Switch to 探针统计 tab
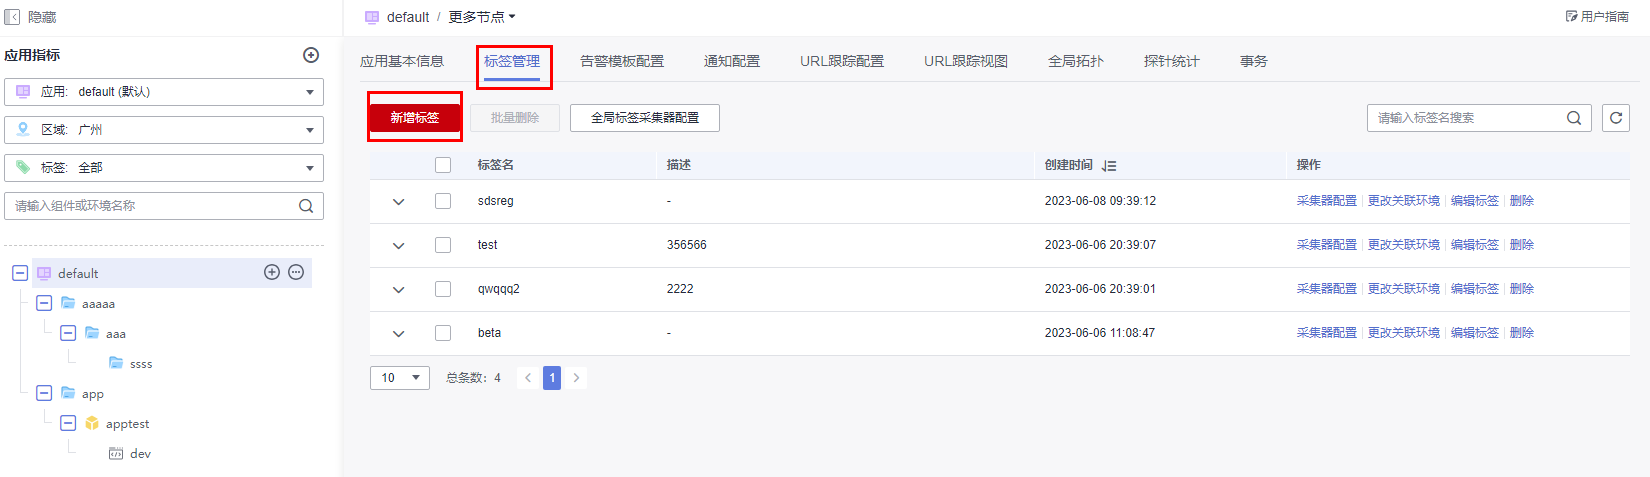This screenshot has height=477, width=1650. (x=1172, y=61)
